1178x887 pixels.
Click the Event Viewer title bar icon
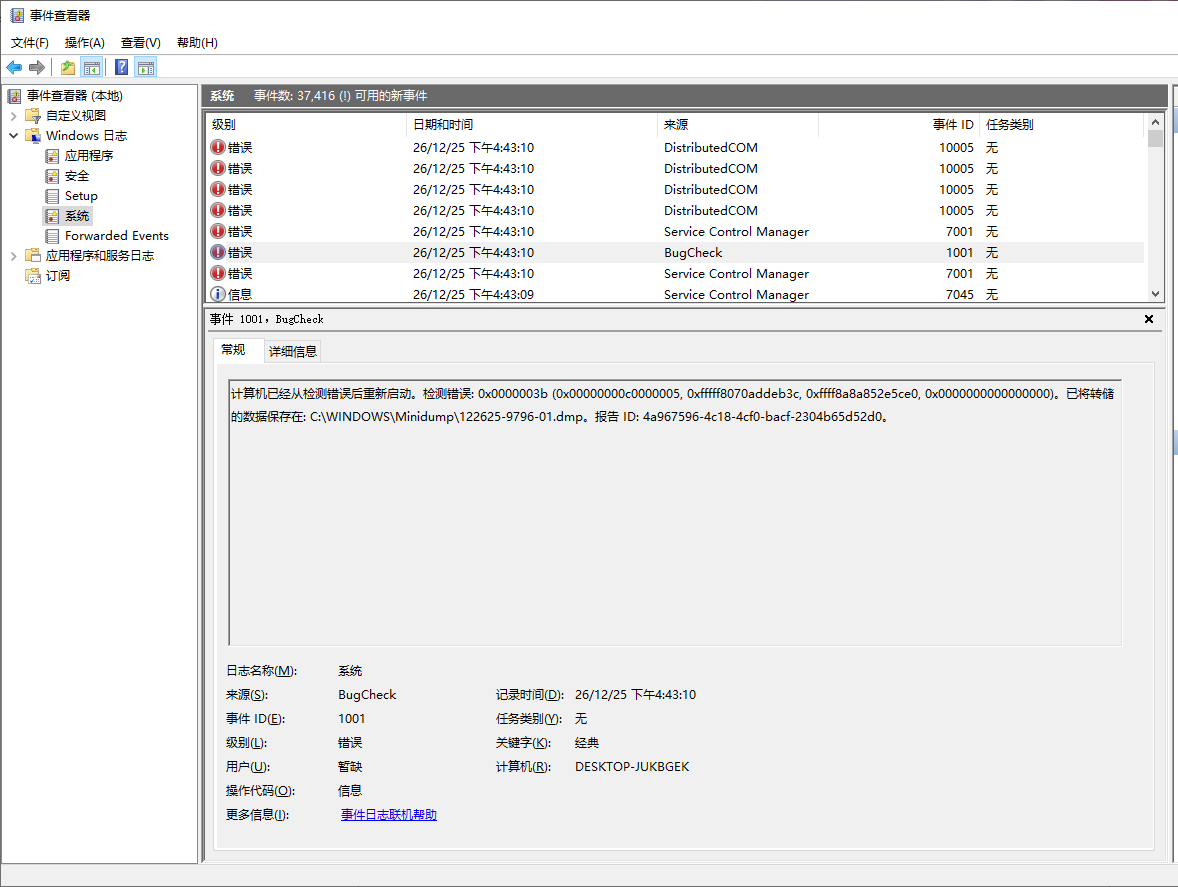click(x=17, y=15)
